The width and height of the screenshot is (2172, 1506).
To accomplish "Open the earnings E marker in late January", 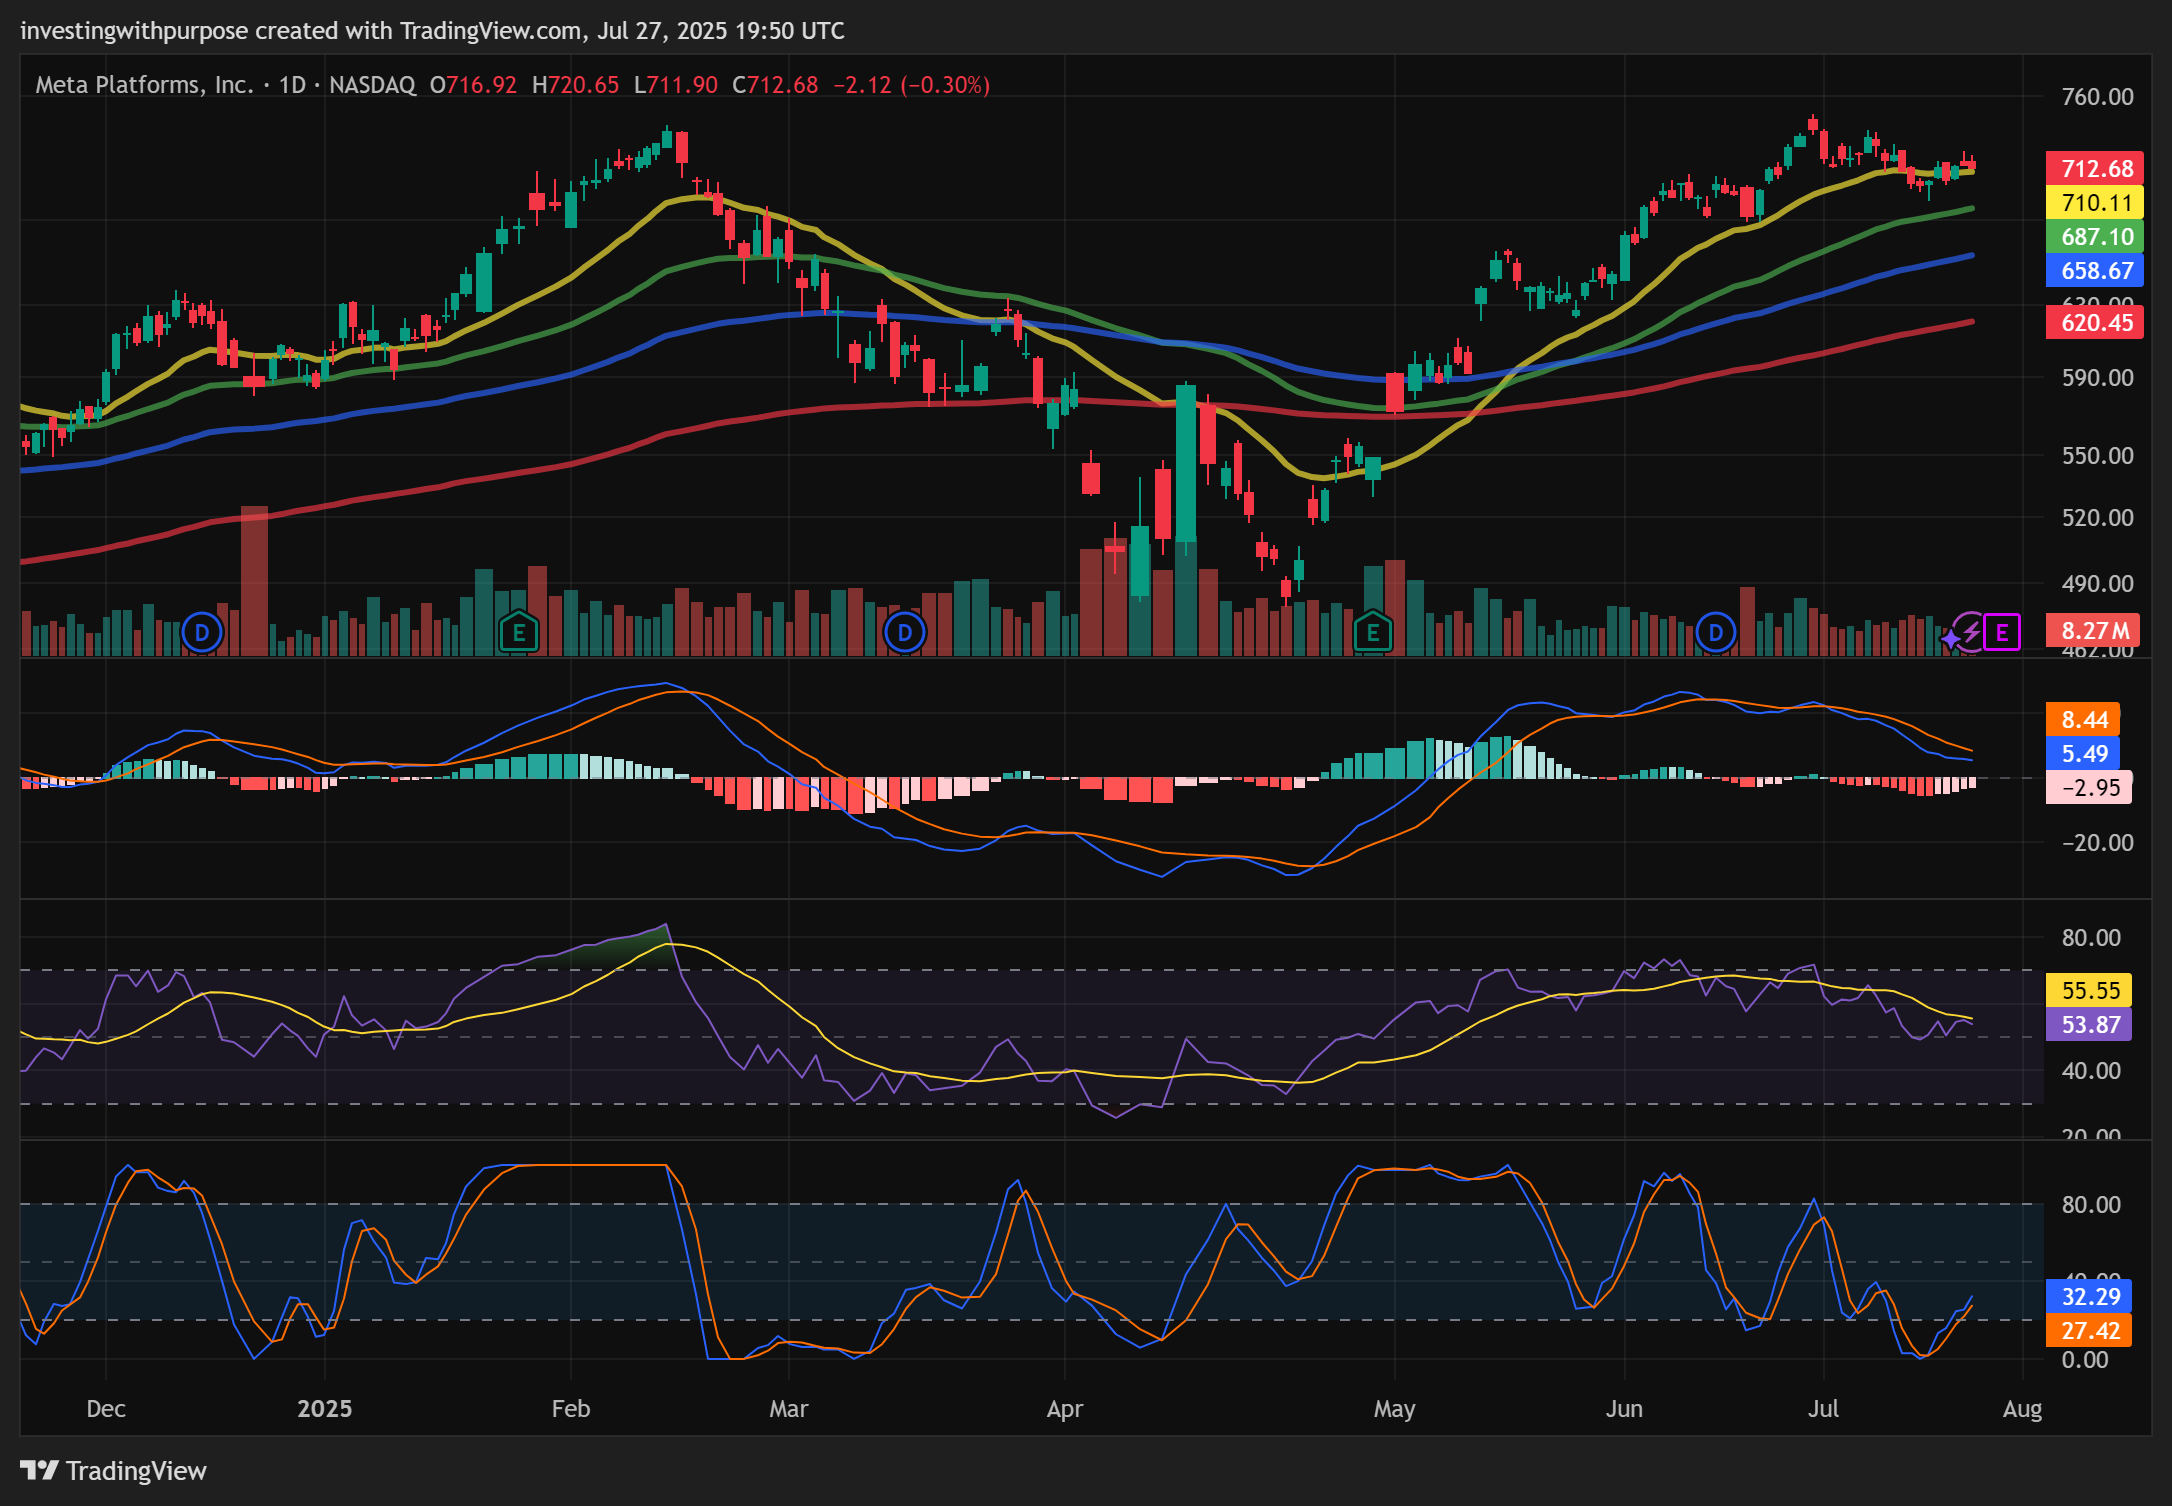I will click(518, 632).
